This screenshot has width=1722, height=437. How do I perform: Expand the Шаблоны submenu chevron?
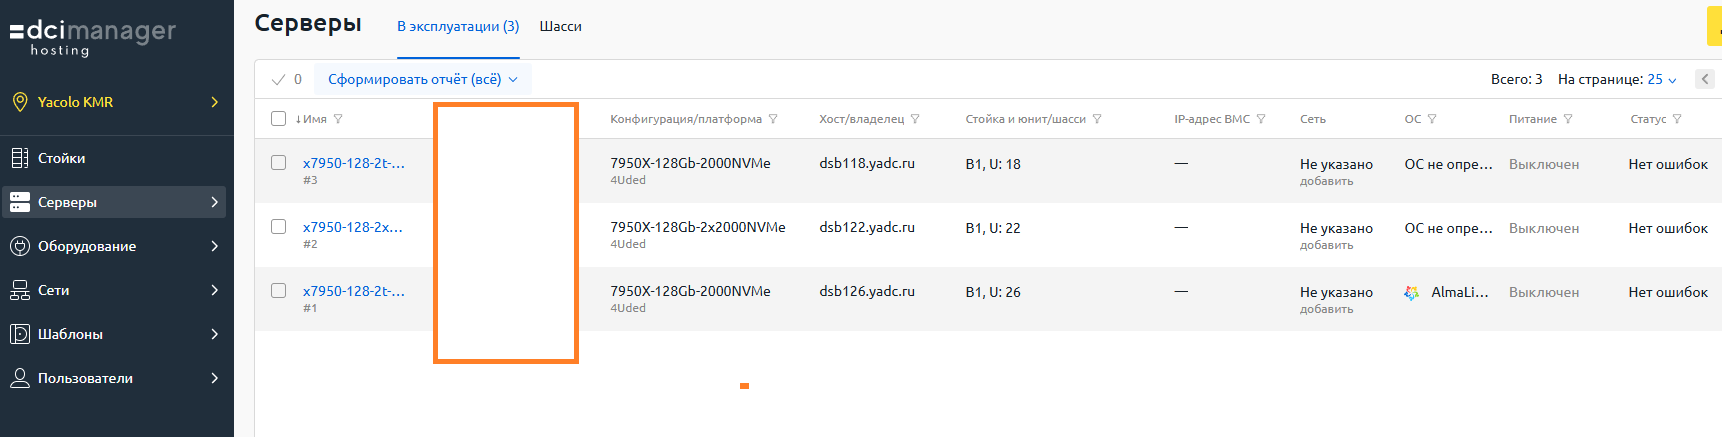tap(214, 334)
